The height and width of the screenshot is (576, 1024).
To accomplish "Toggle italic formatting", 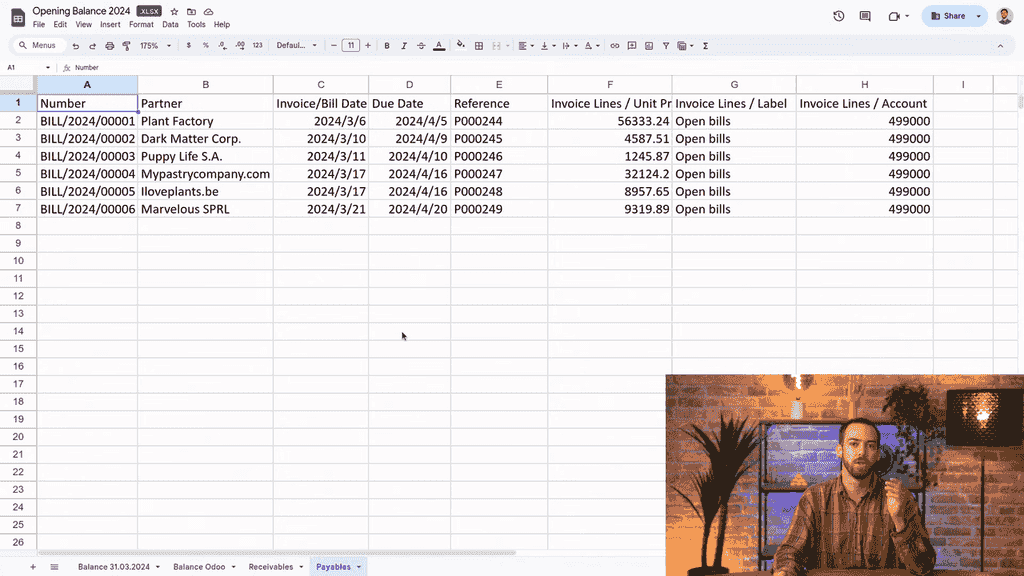I will pos(404,46).
